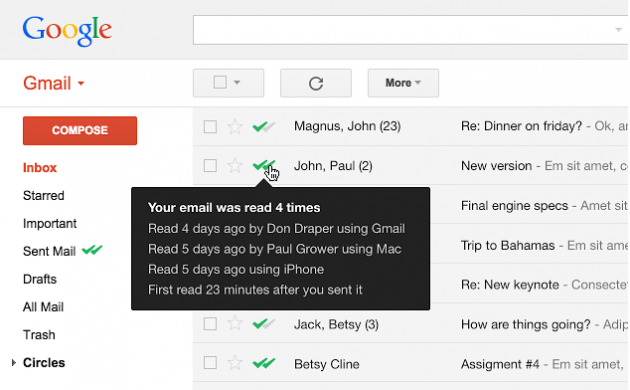Open the Gmail dropdown switcher
The image size is (630, 390).
(81, 84)
